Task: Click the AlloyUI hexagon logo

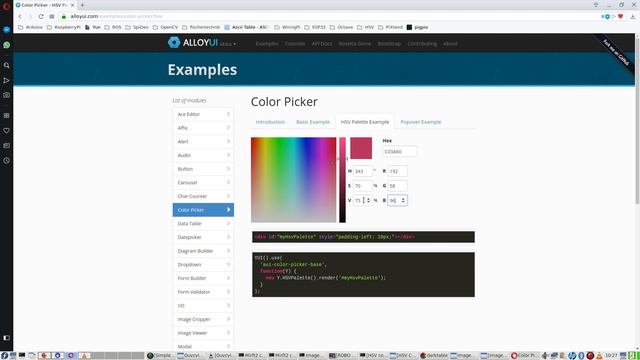Action: 174,42
